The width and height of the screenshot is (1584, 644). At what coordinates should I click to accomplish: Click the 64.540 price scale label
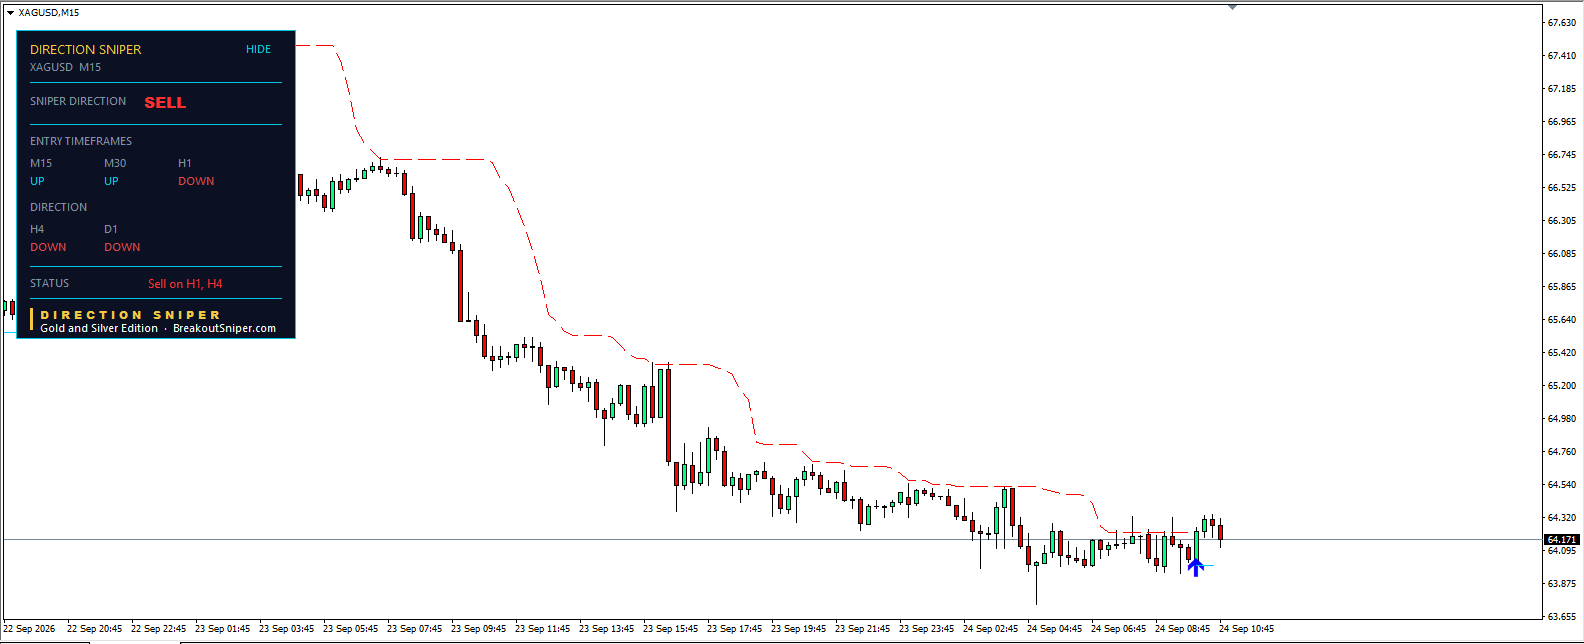click(x=1561, y=484)
